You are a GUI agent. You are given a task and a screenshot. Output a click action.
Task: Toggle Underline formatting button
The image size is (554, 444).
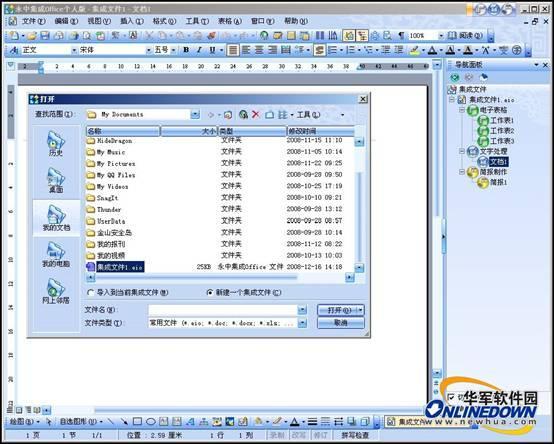[212, 50]
